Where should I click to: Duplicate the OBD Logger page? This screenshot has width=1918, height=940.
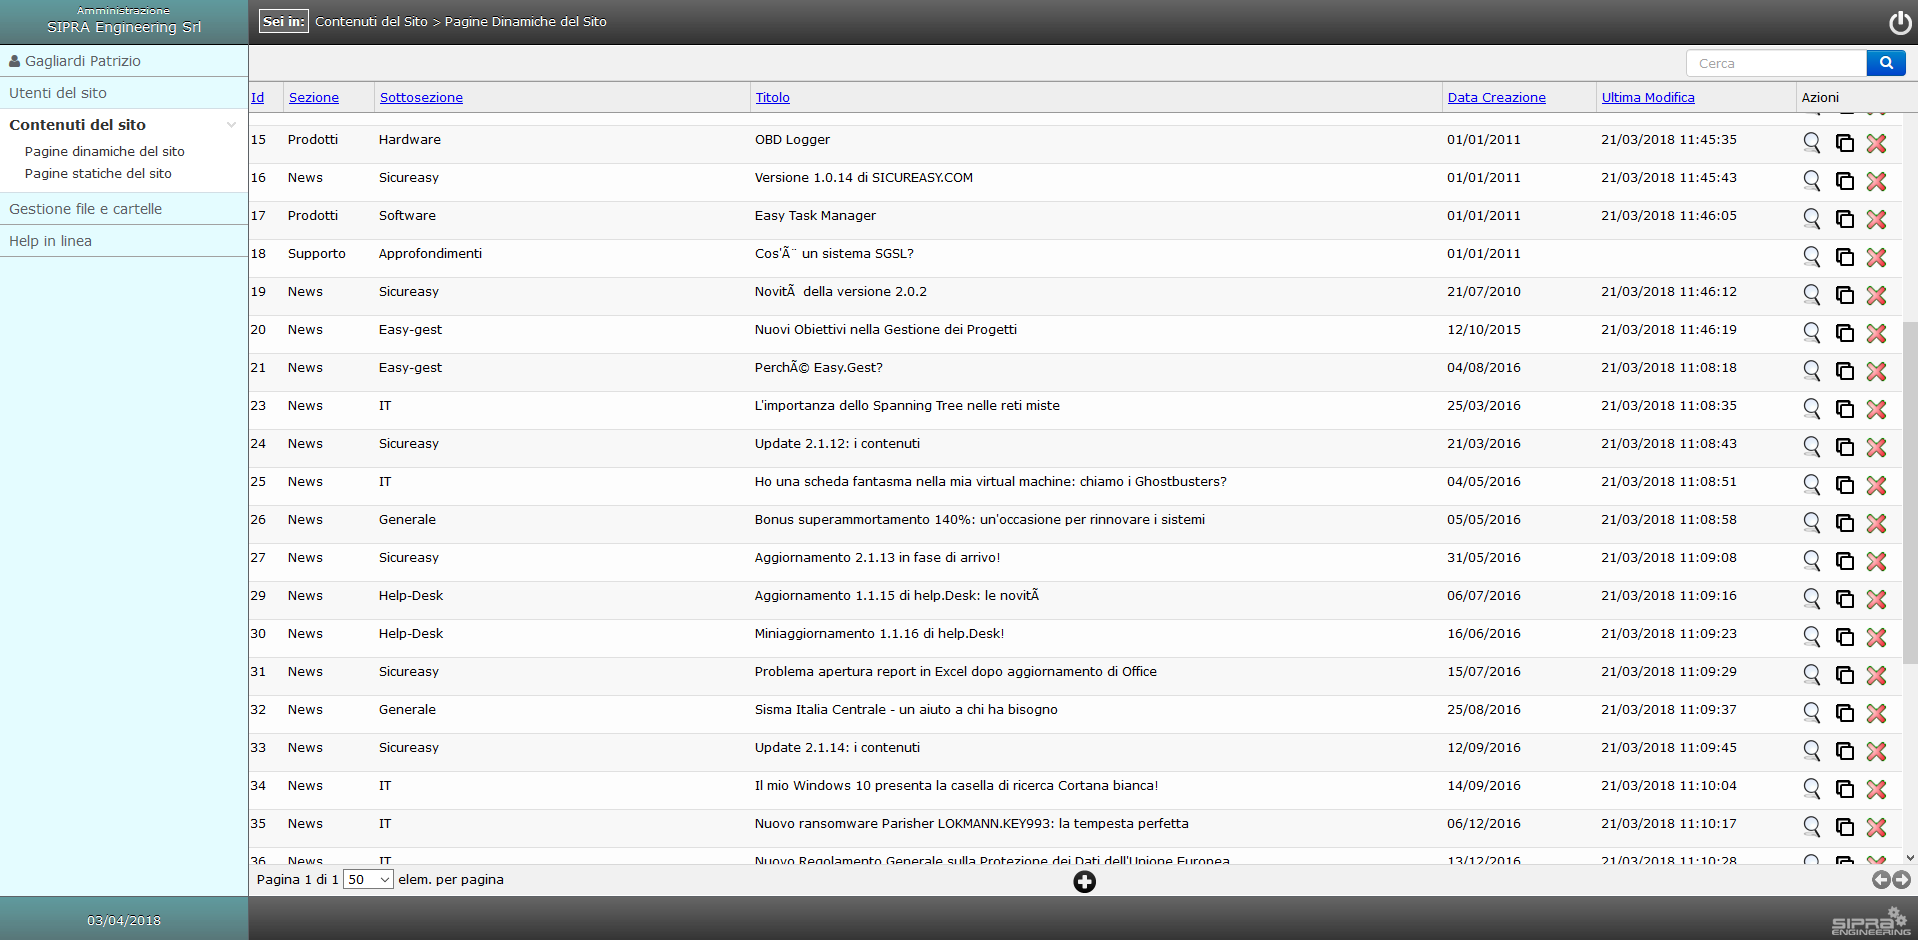point(1845,143)
